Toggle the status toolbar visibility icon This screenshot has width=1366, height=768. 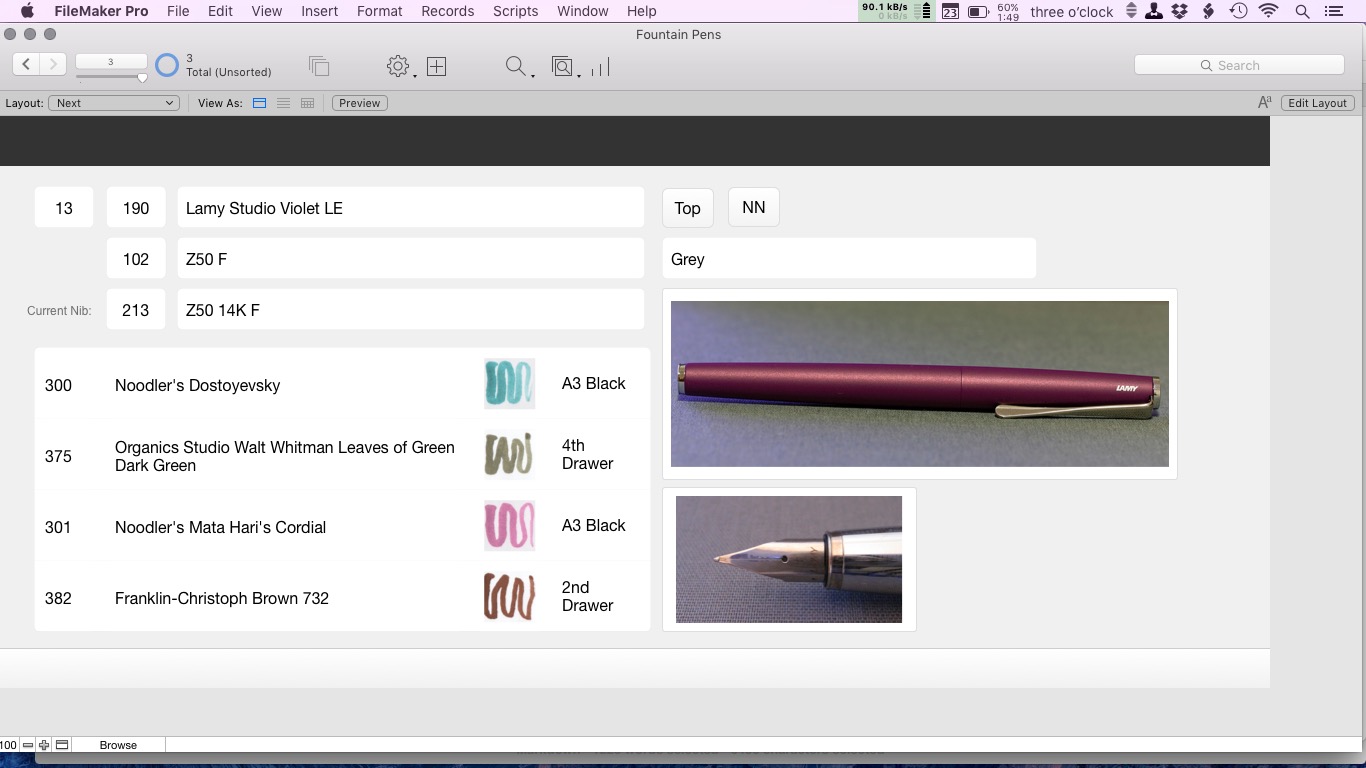pos(62,745)
